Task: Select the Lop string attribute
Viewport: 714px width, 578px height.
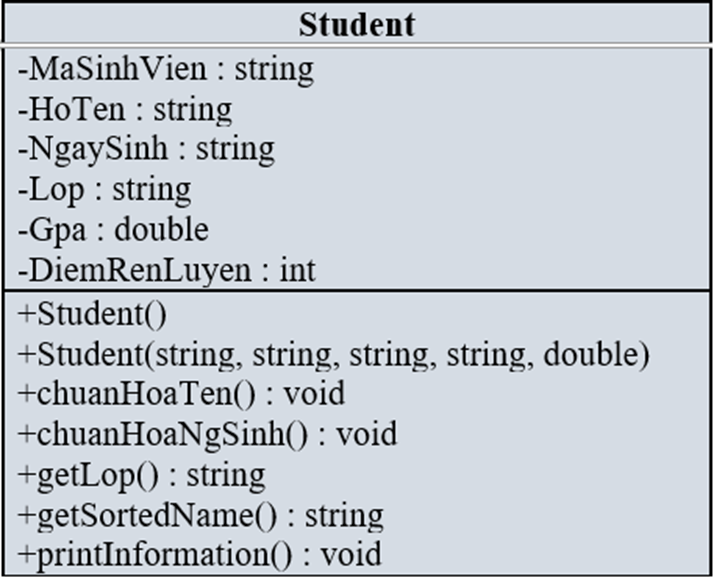Action: [104, 189]
